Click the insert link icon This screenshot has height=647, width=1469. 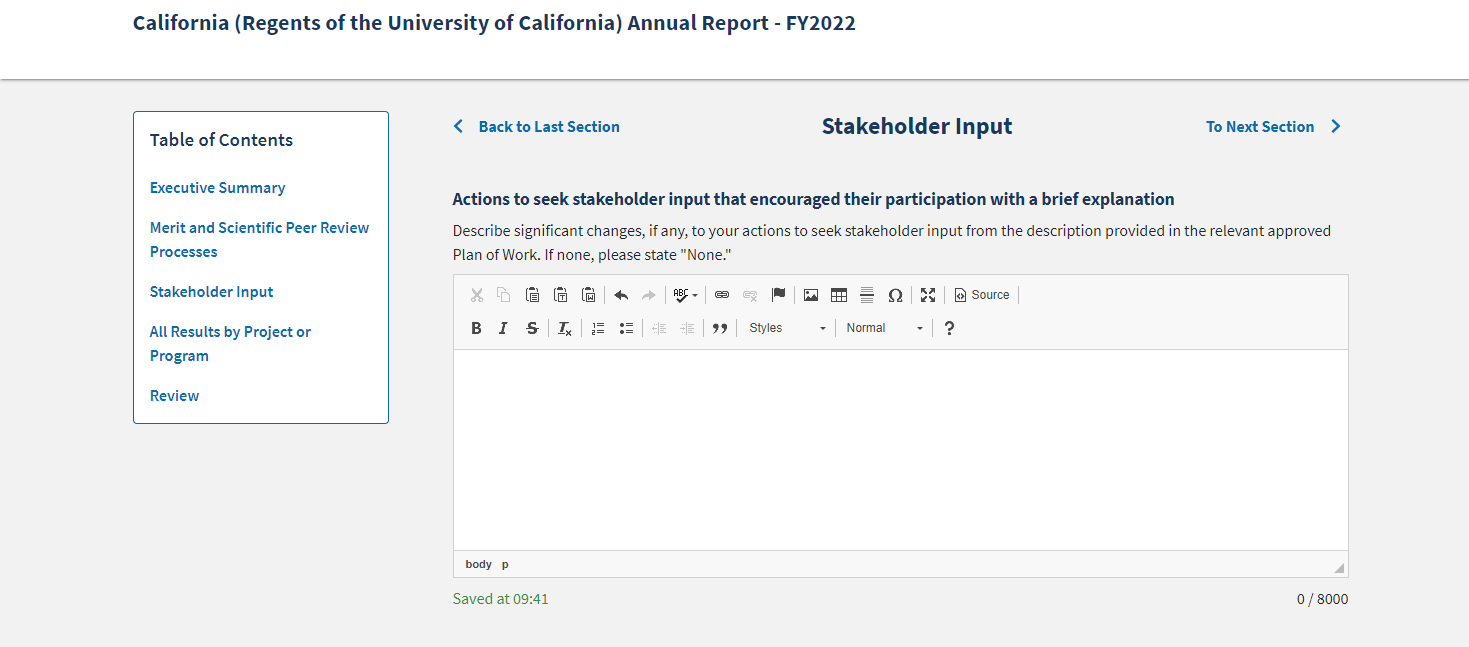click(x=722, y=295)
